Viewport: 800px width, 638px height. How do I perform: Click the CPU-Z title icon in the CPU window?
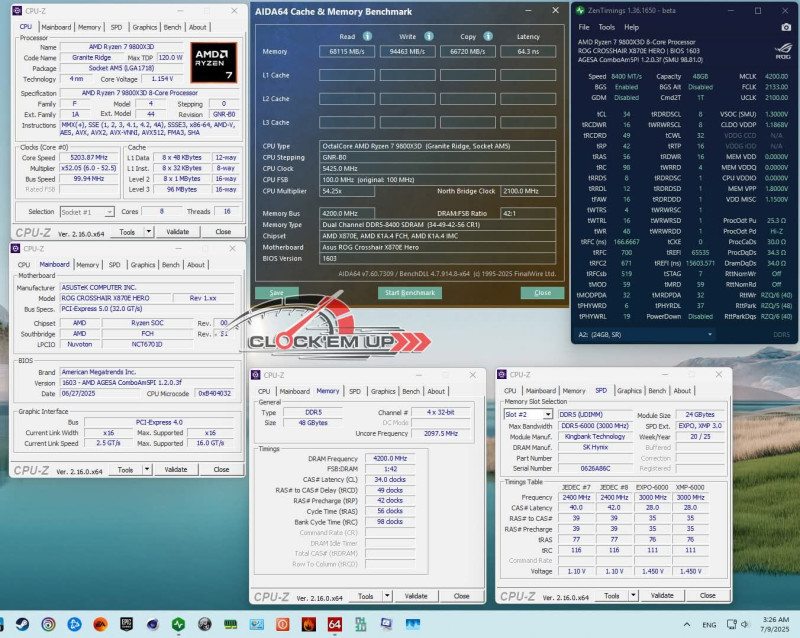coord(17,10)
